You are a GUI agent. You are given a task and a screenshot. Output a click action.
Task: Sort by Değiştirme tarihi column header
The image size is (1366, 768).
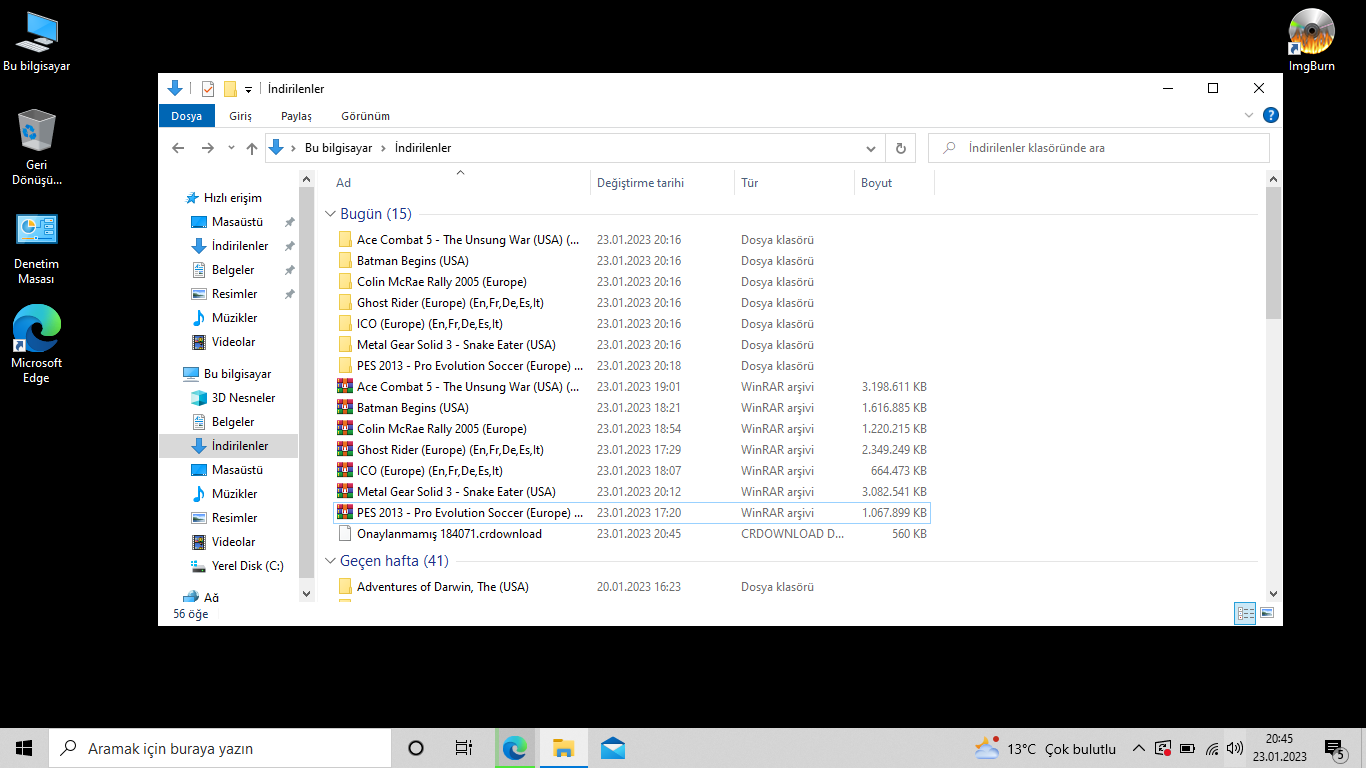point(662,183)
